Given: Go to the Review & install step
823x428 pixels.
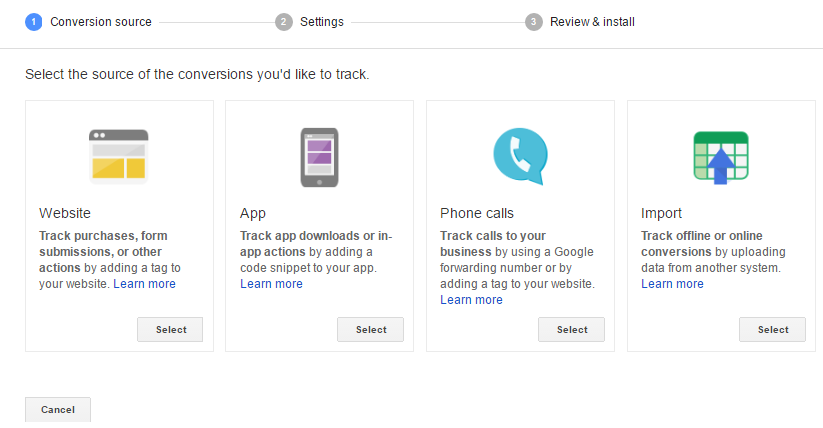Looking at the screenshot, I should pos(592,22).
